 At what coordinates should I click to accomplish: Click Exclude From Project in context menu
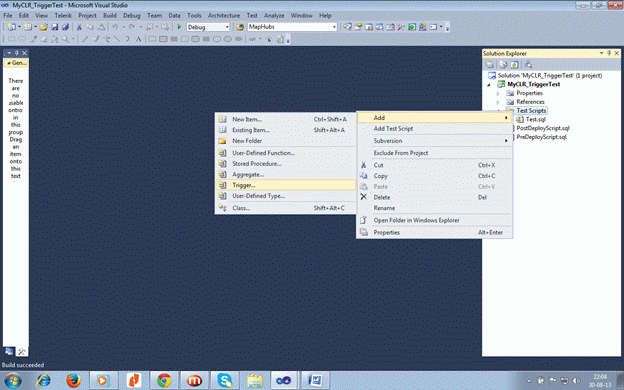point(435,153)
